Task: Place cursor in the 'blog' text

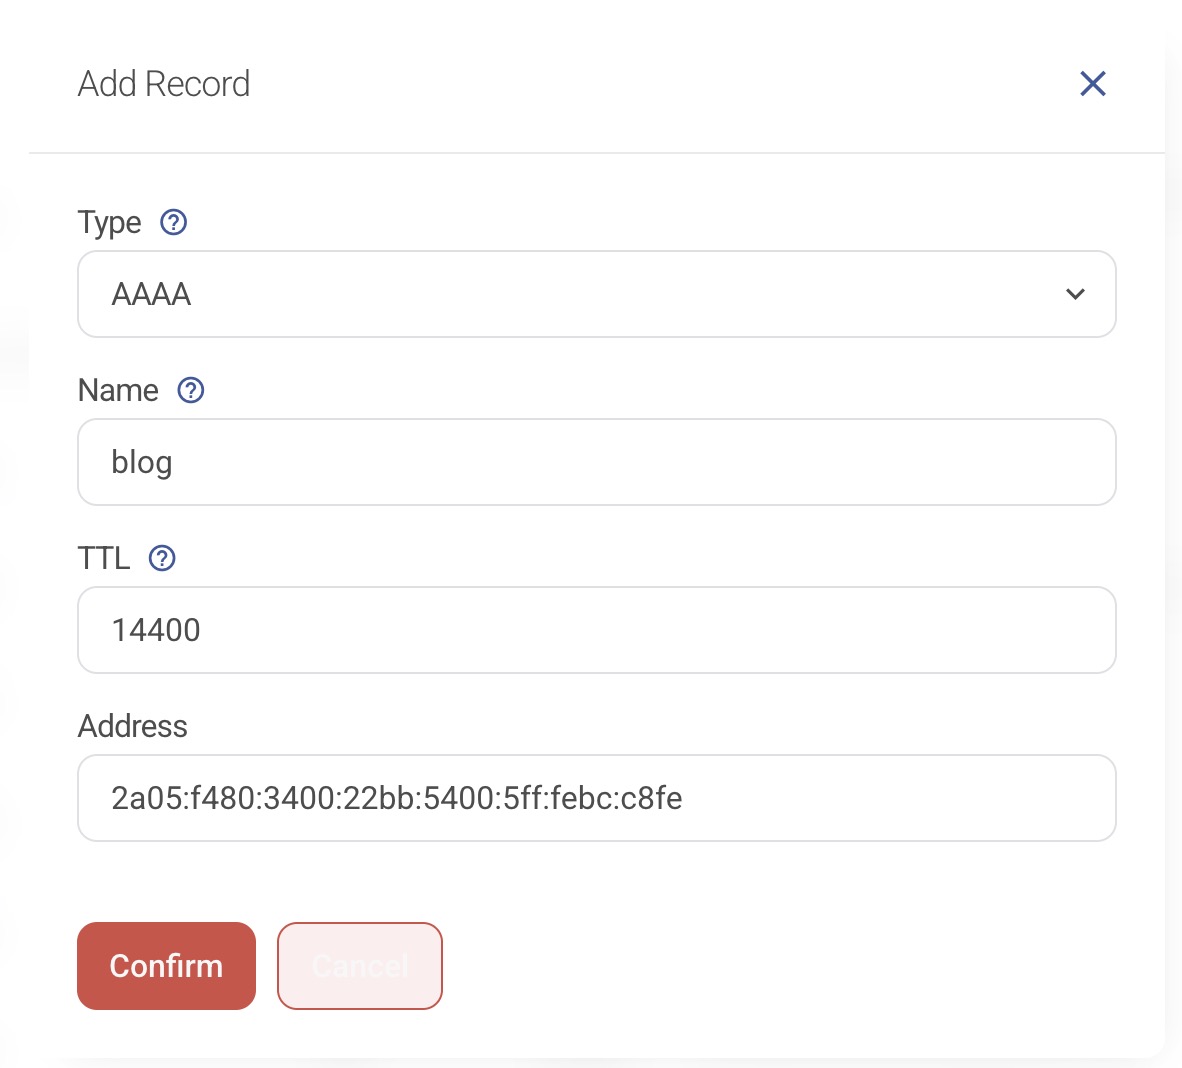Action: pos(142,463)
